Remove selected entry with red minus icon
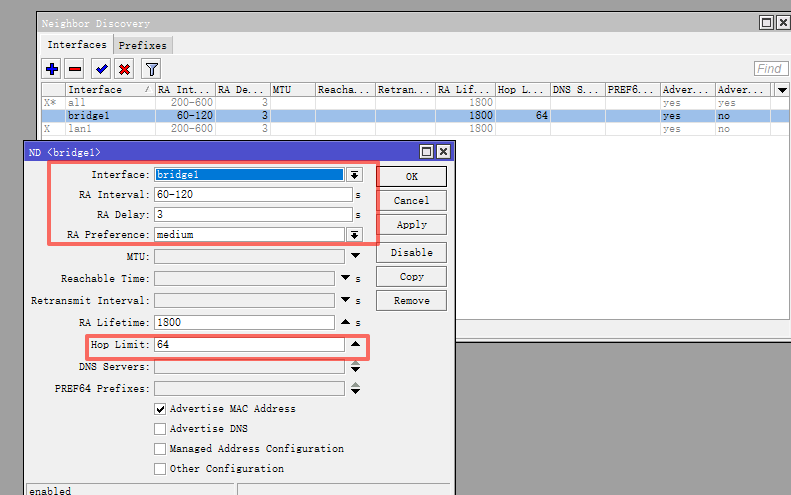 [x=75, y=69]
